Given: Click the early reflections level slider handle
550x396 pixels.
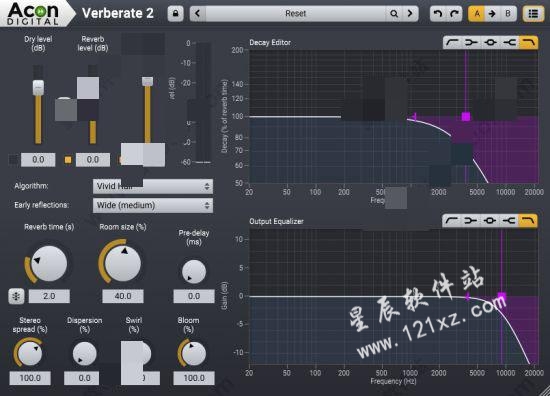Looking at the screenshot, I should tap(147, 81).
